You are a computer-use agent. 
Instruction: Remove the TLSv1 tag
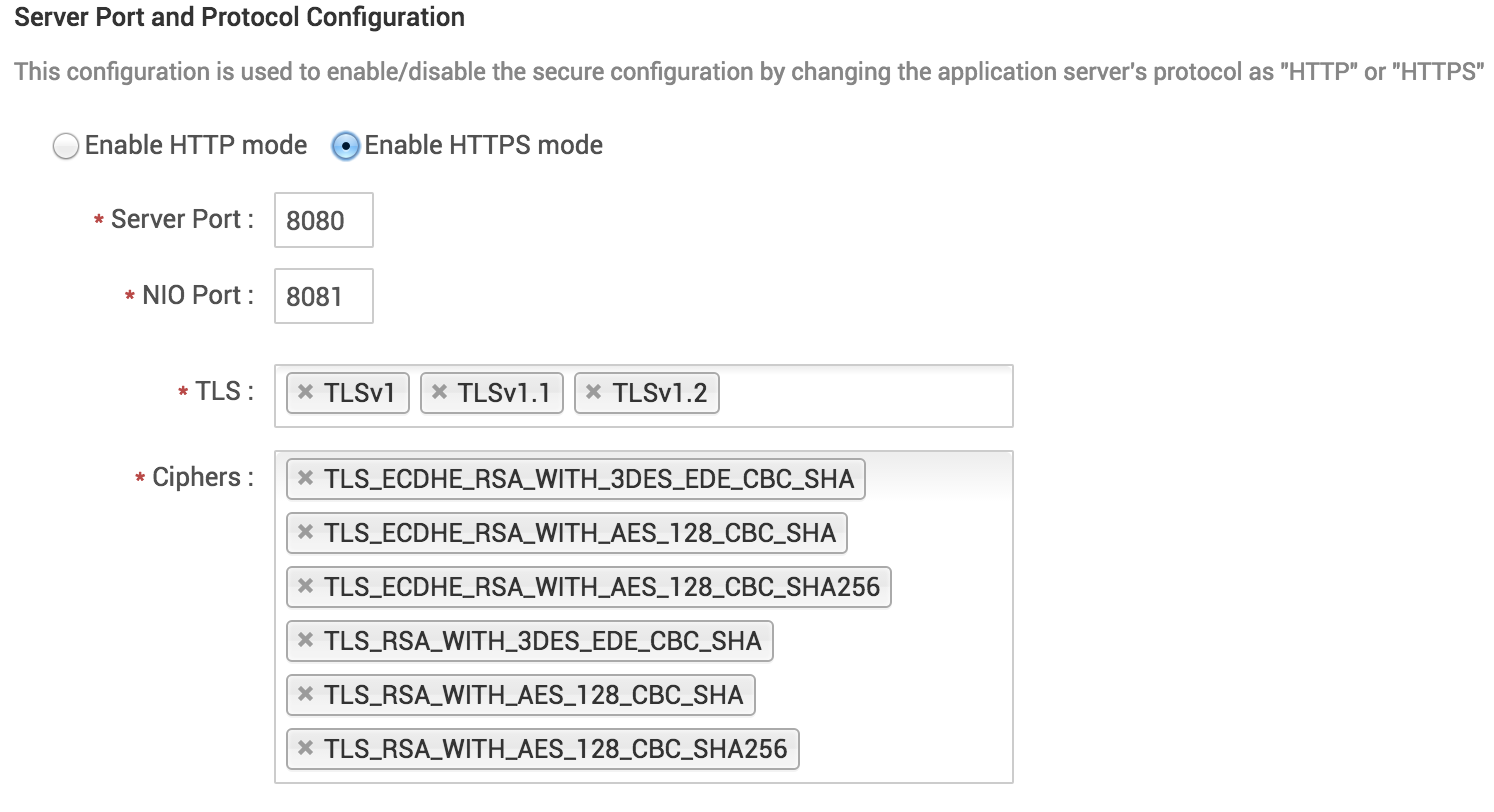pyautogui.click(x=306, y=393)
